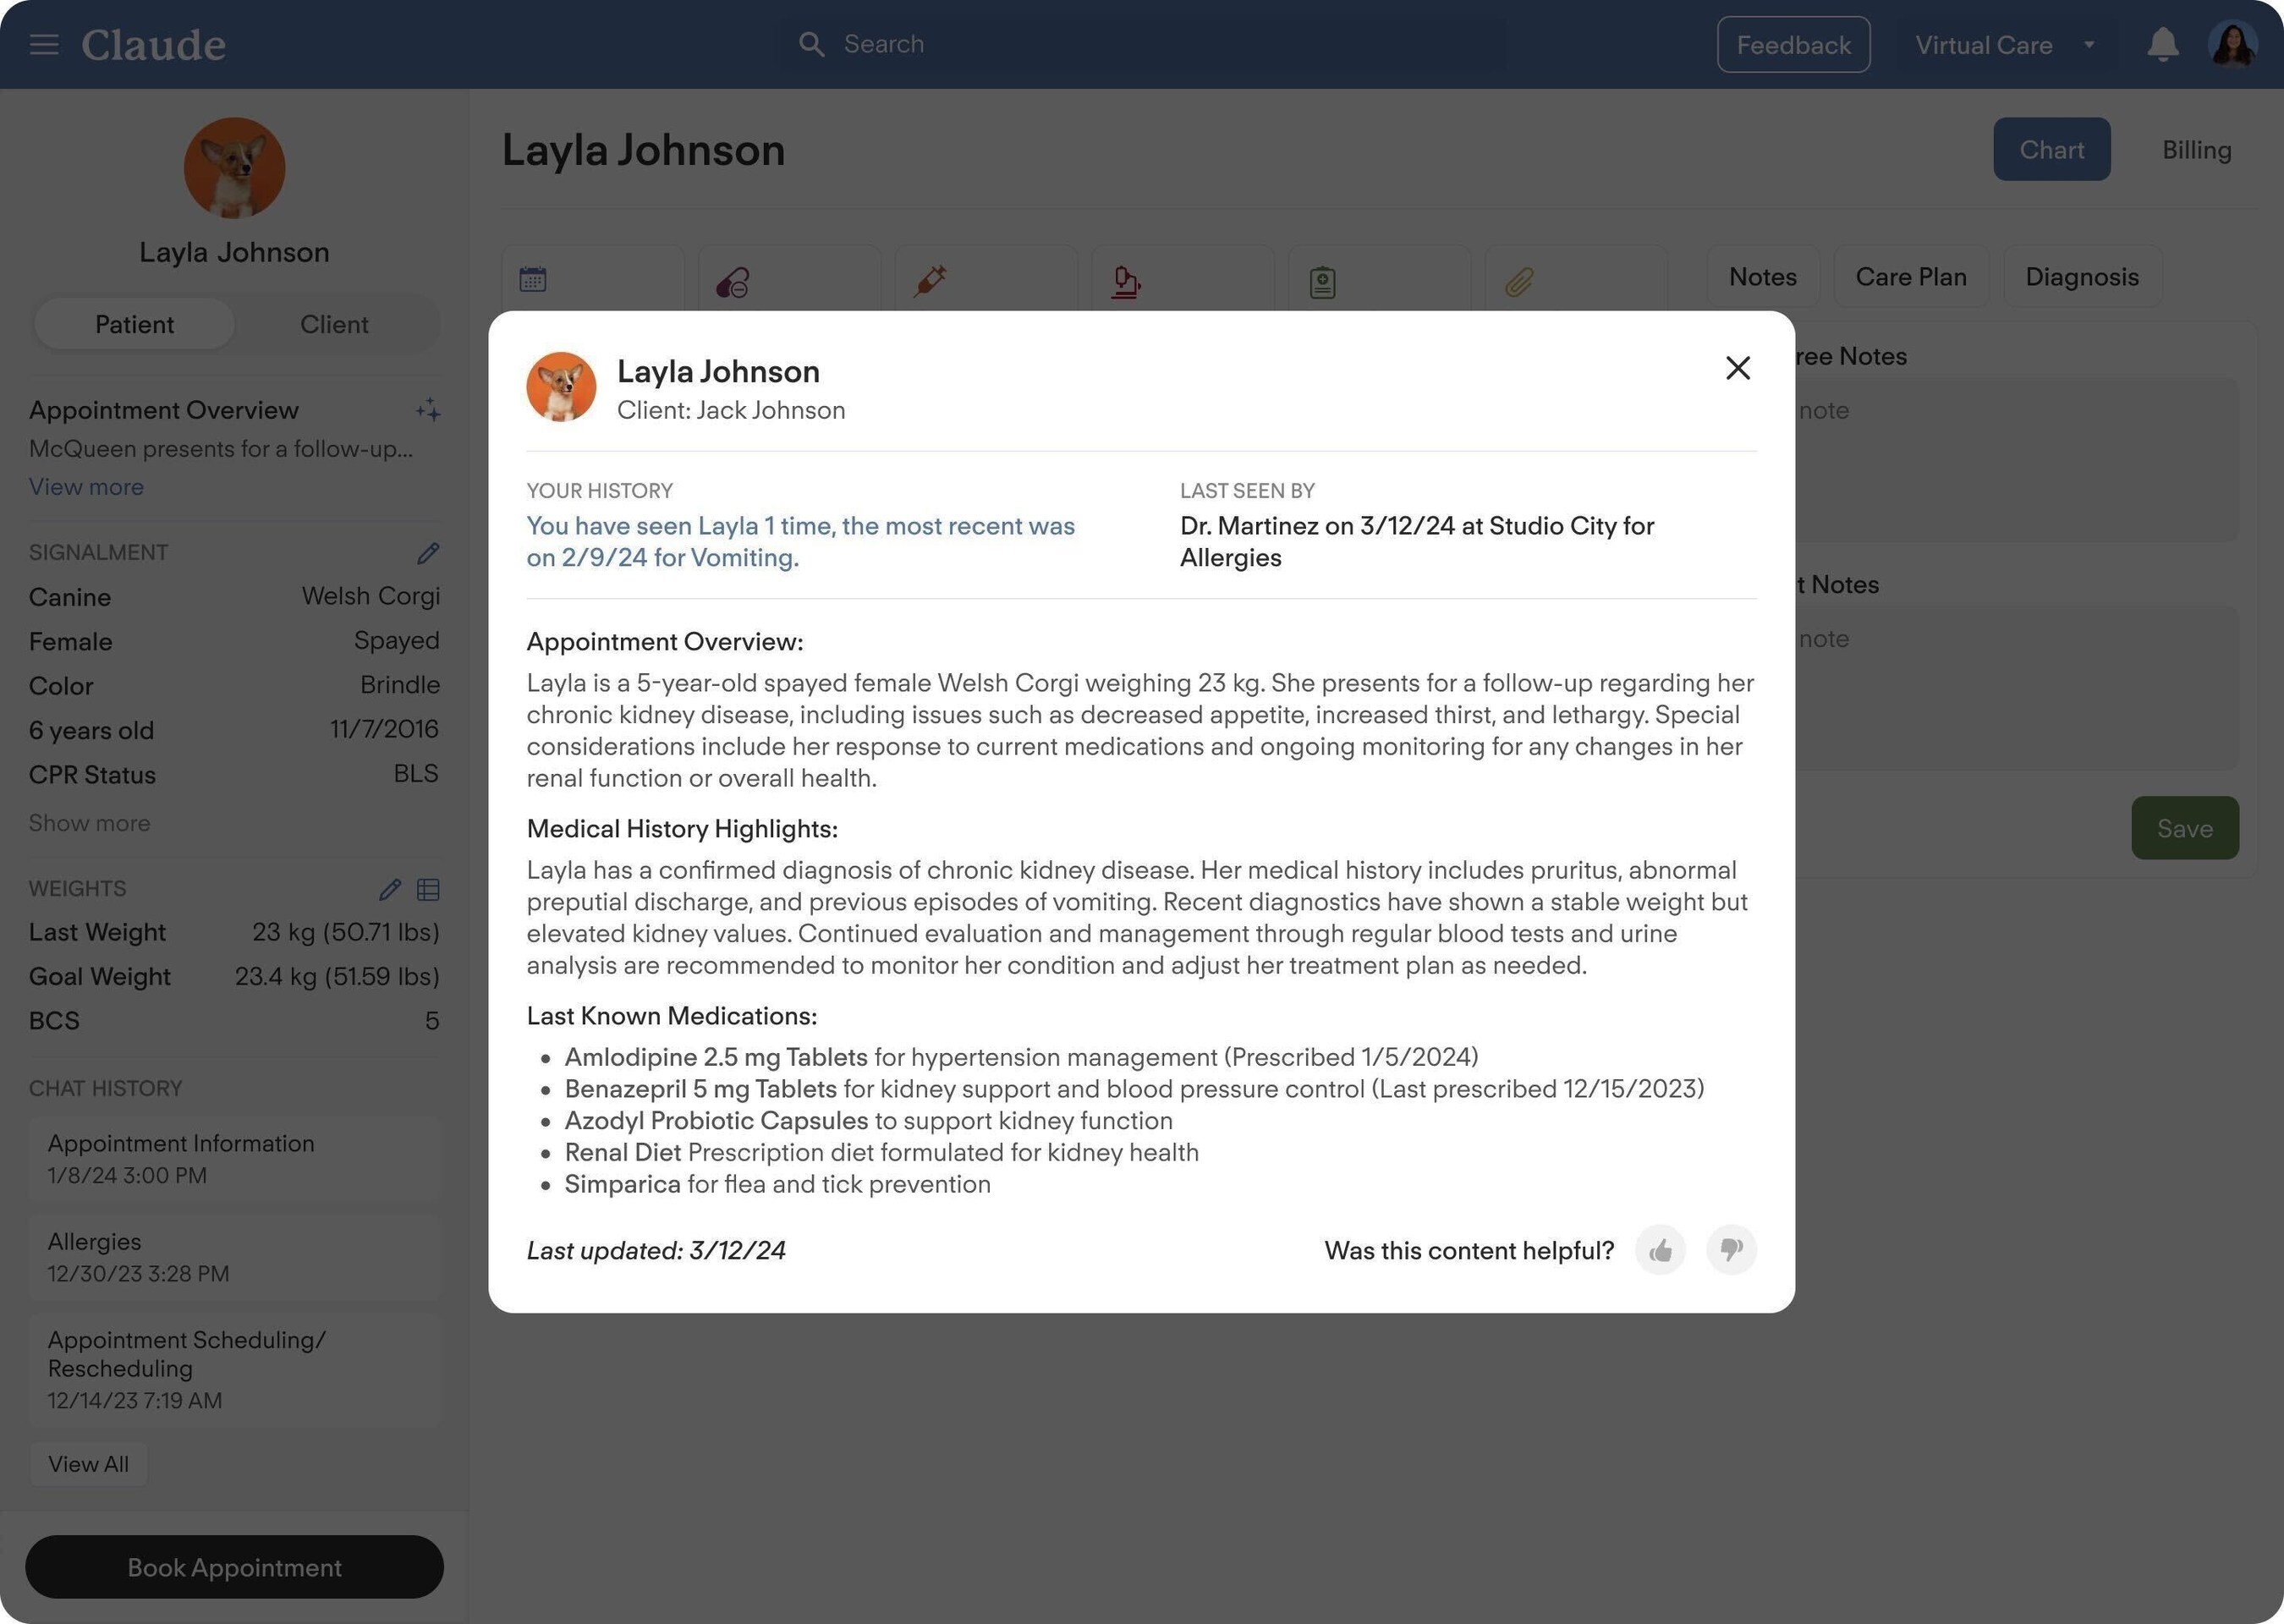Click the 'Welsh Corgi' breed value
The width and height of the screenshot is (2284, 1624).
371,596
